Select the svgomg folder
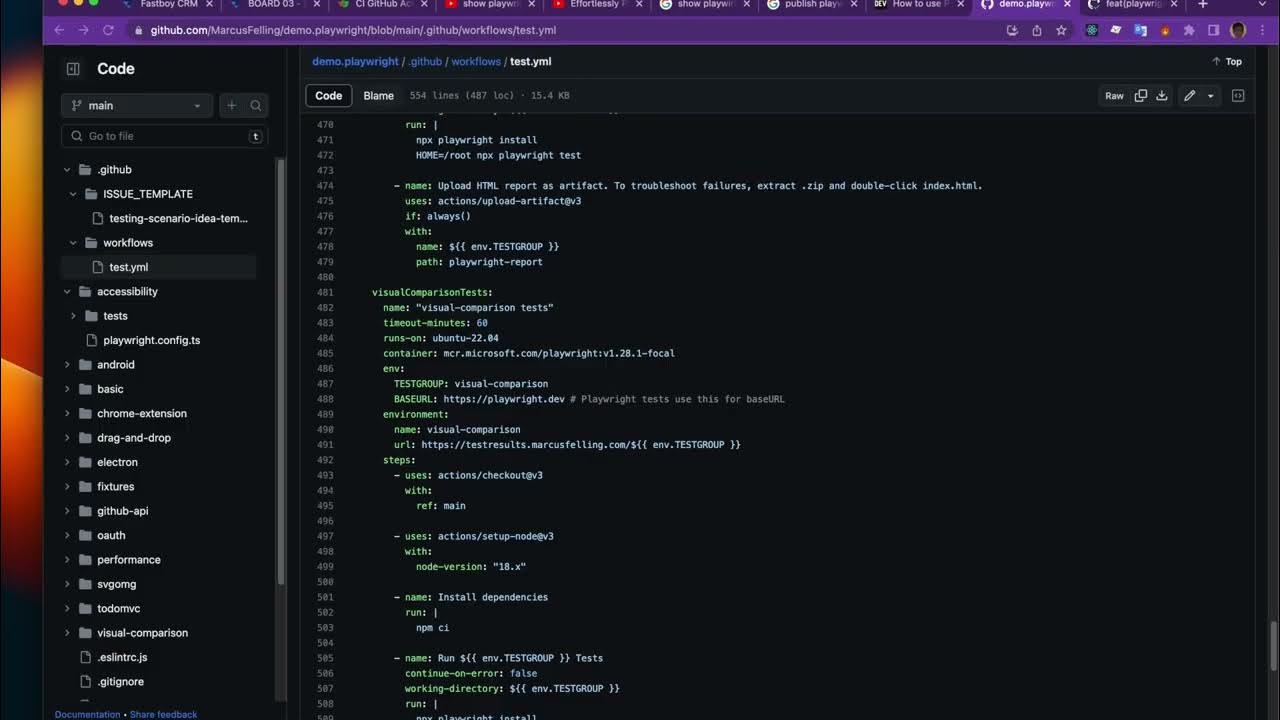 pos(116,584)
